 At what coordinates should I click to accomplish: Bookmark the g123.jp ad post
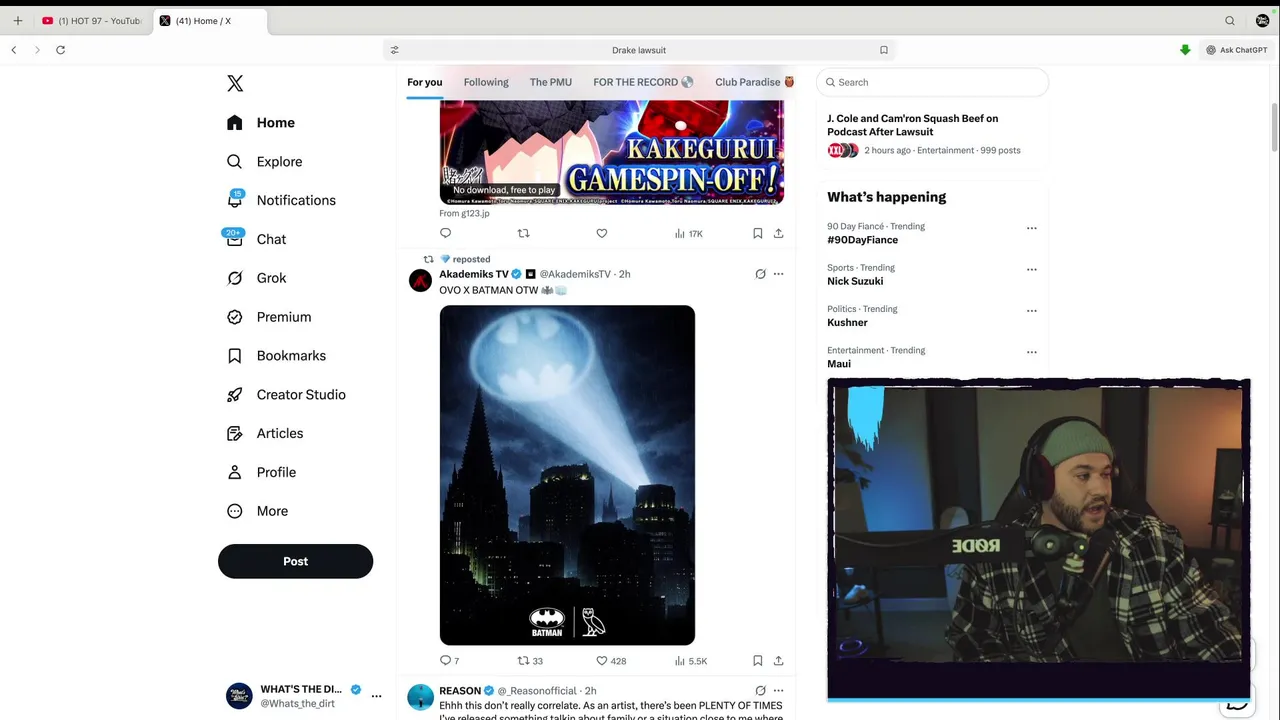[x=758, y=233]
